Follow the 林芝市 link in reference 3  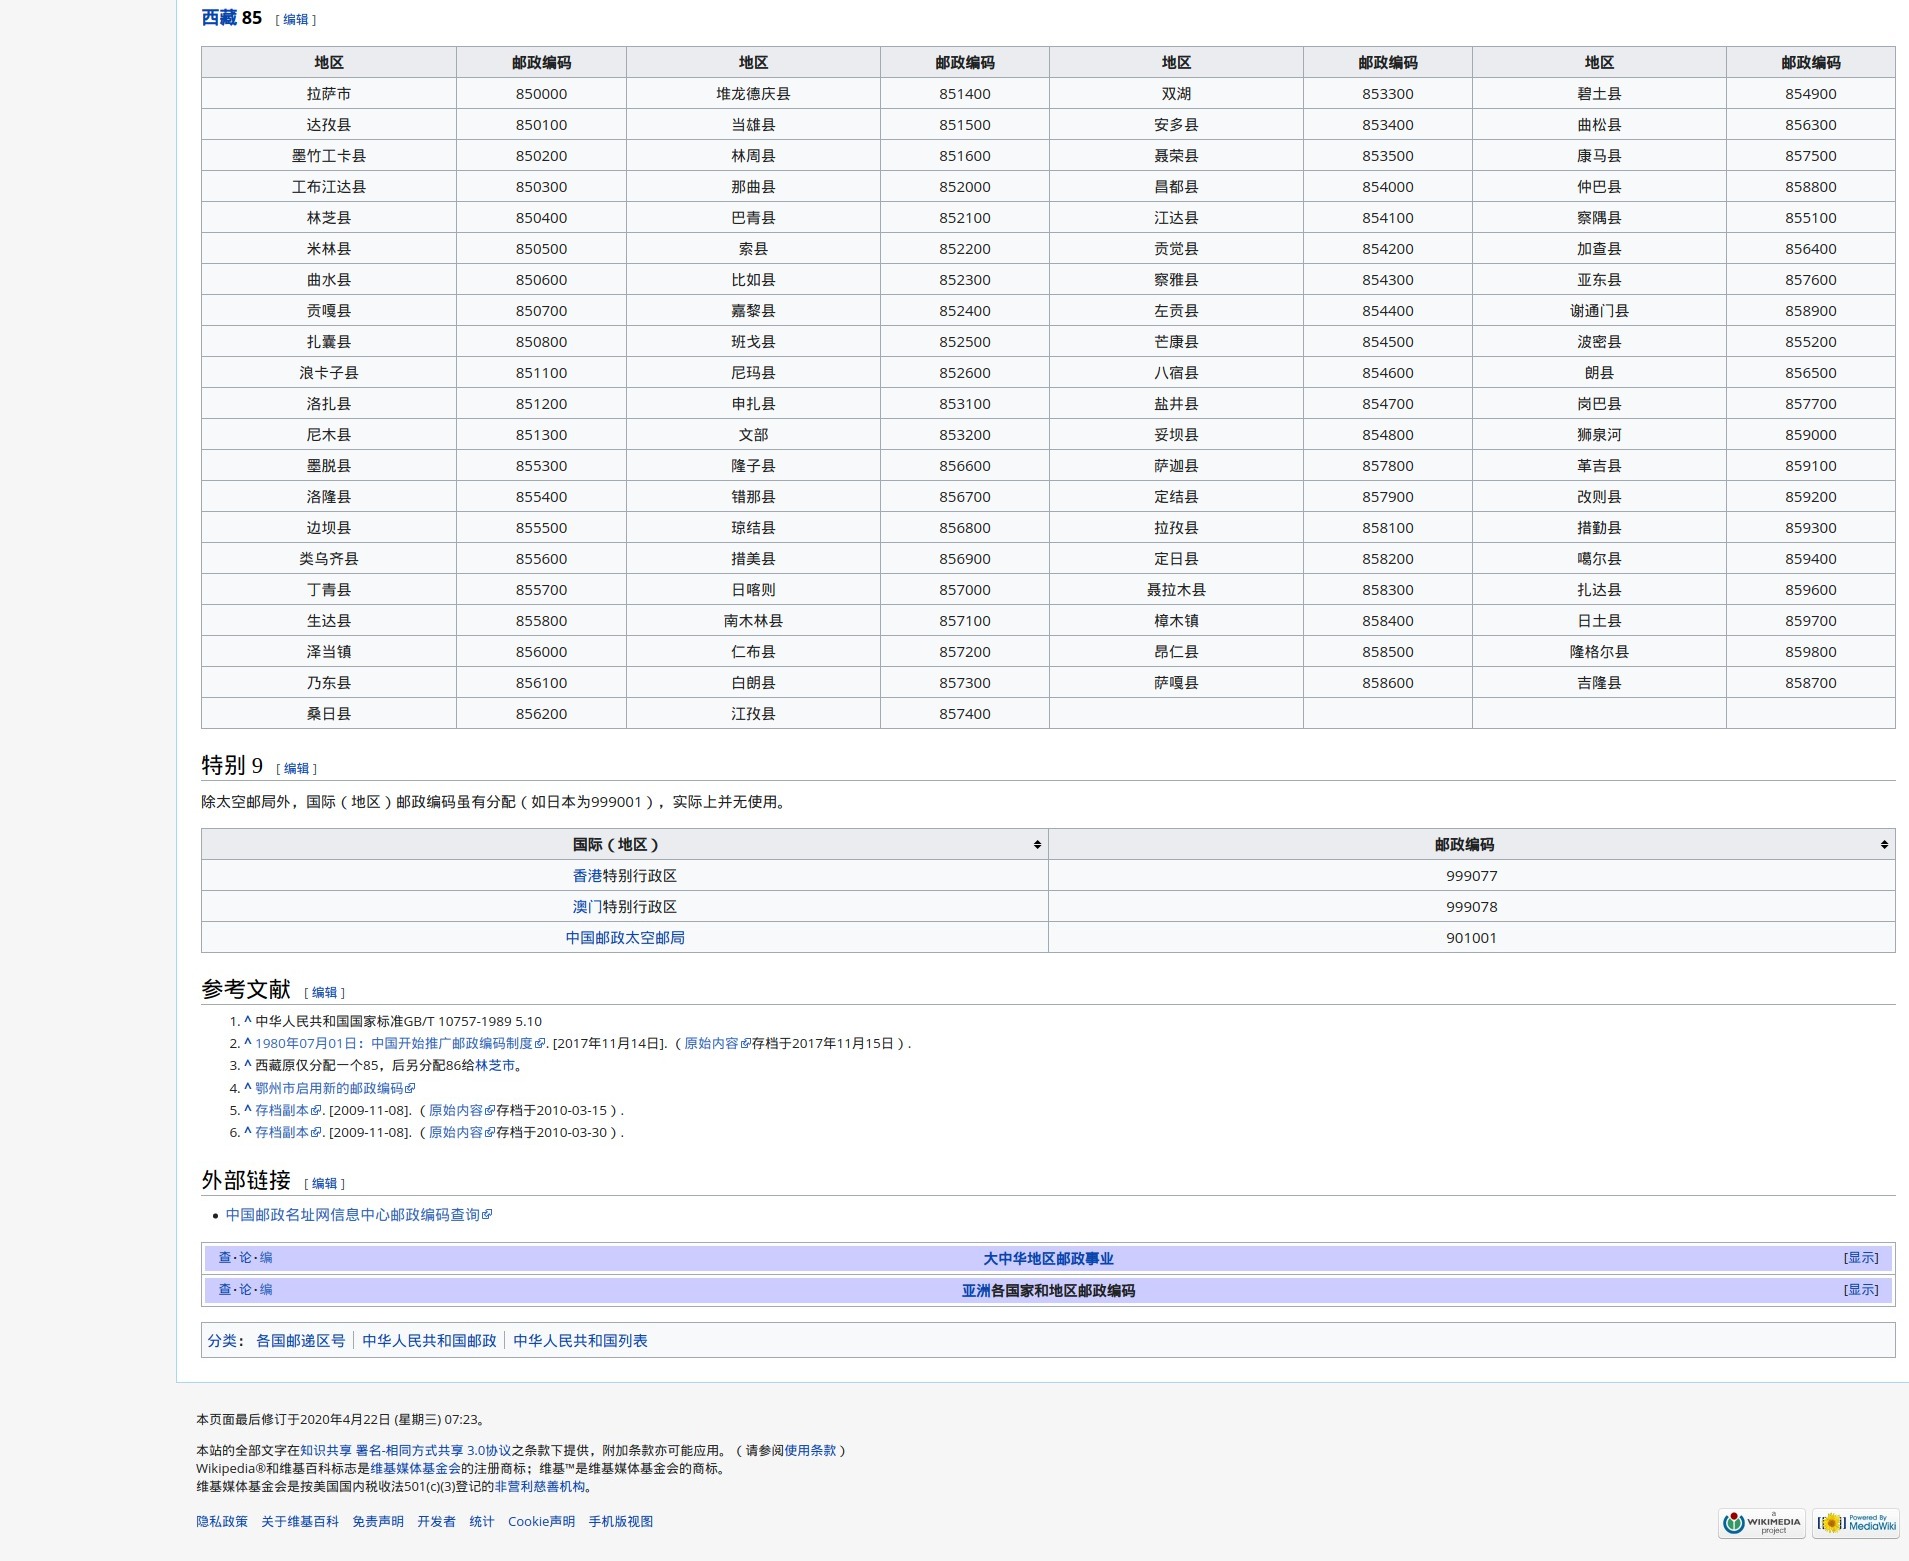point(495,1066)
